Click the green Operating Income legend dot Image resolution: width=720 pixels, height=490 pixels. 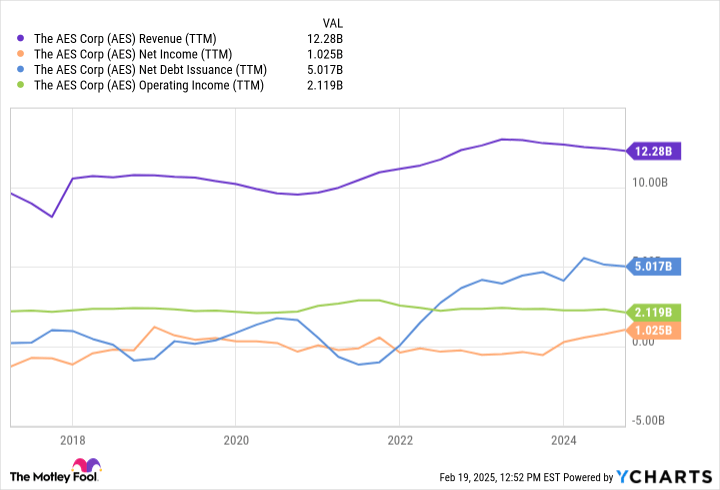pyautogui.click(x=20, y=85)
